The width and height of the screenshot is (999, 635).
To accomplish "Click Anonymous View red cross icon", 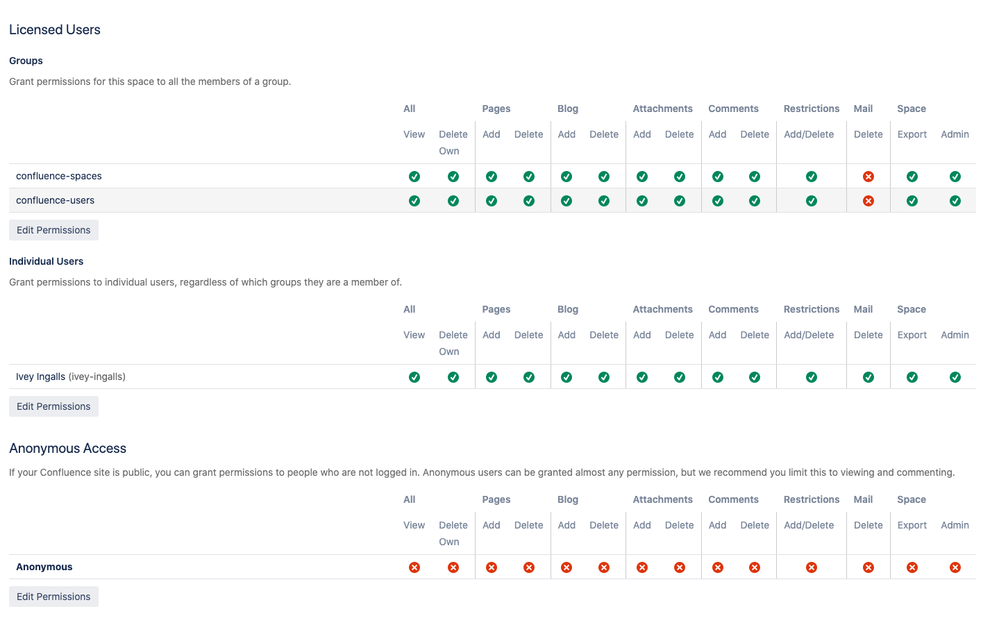I will (x=414, y=567).
